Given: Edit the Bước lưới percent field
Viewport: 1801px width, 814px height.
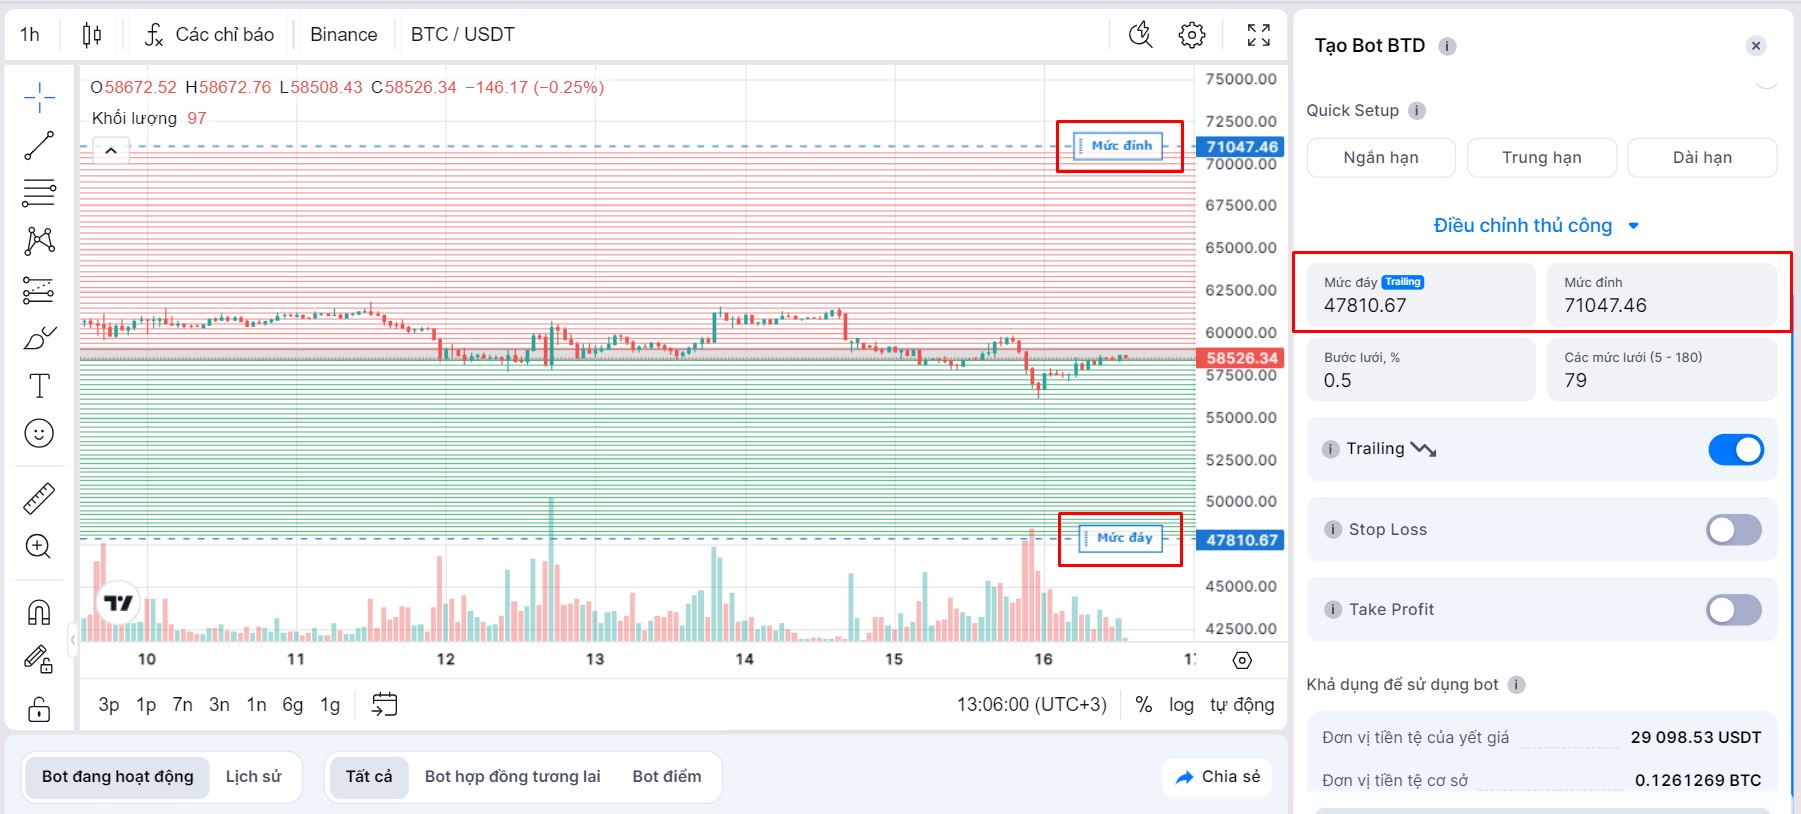Looking at the screenshot, I should pyautogui.click(x=1421, y=370).
